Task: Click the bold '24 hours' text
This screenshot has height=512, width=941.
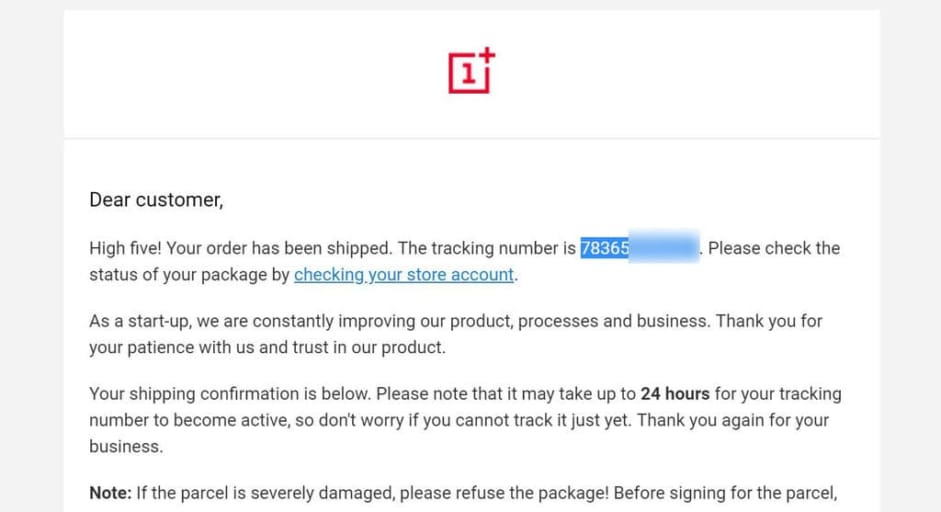Action: pyautogui.click(x=675, y=394)
